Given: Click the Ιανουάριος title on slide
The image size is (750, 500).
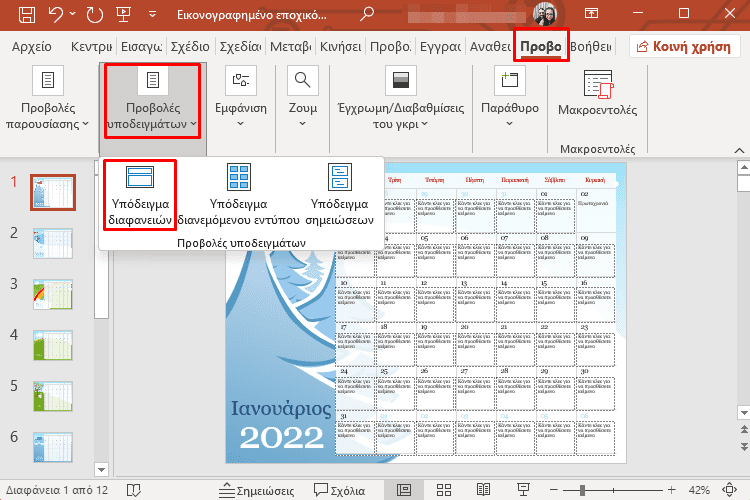Looking at the screenshot, I should (x=281, y=408).
